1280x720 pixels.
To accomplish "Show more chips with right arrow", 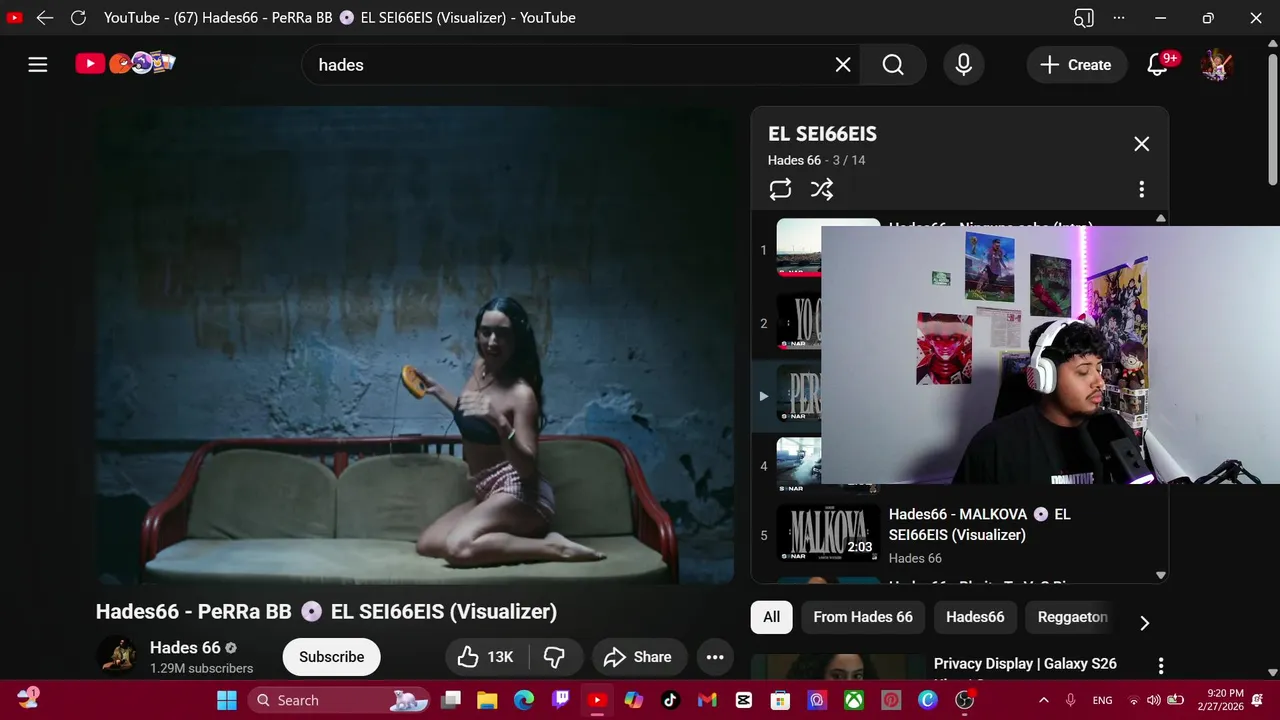I will pyautogui.click(x=1144, y=622).
